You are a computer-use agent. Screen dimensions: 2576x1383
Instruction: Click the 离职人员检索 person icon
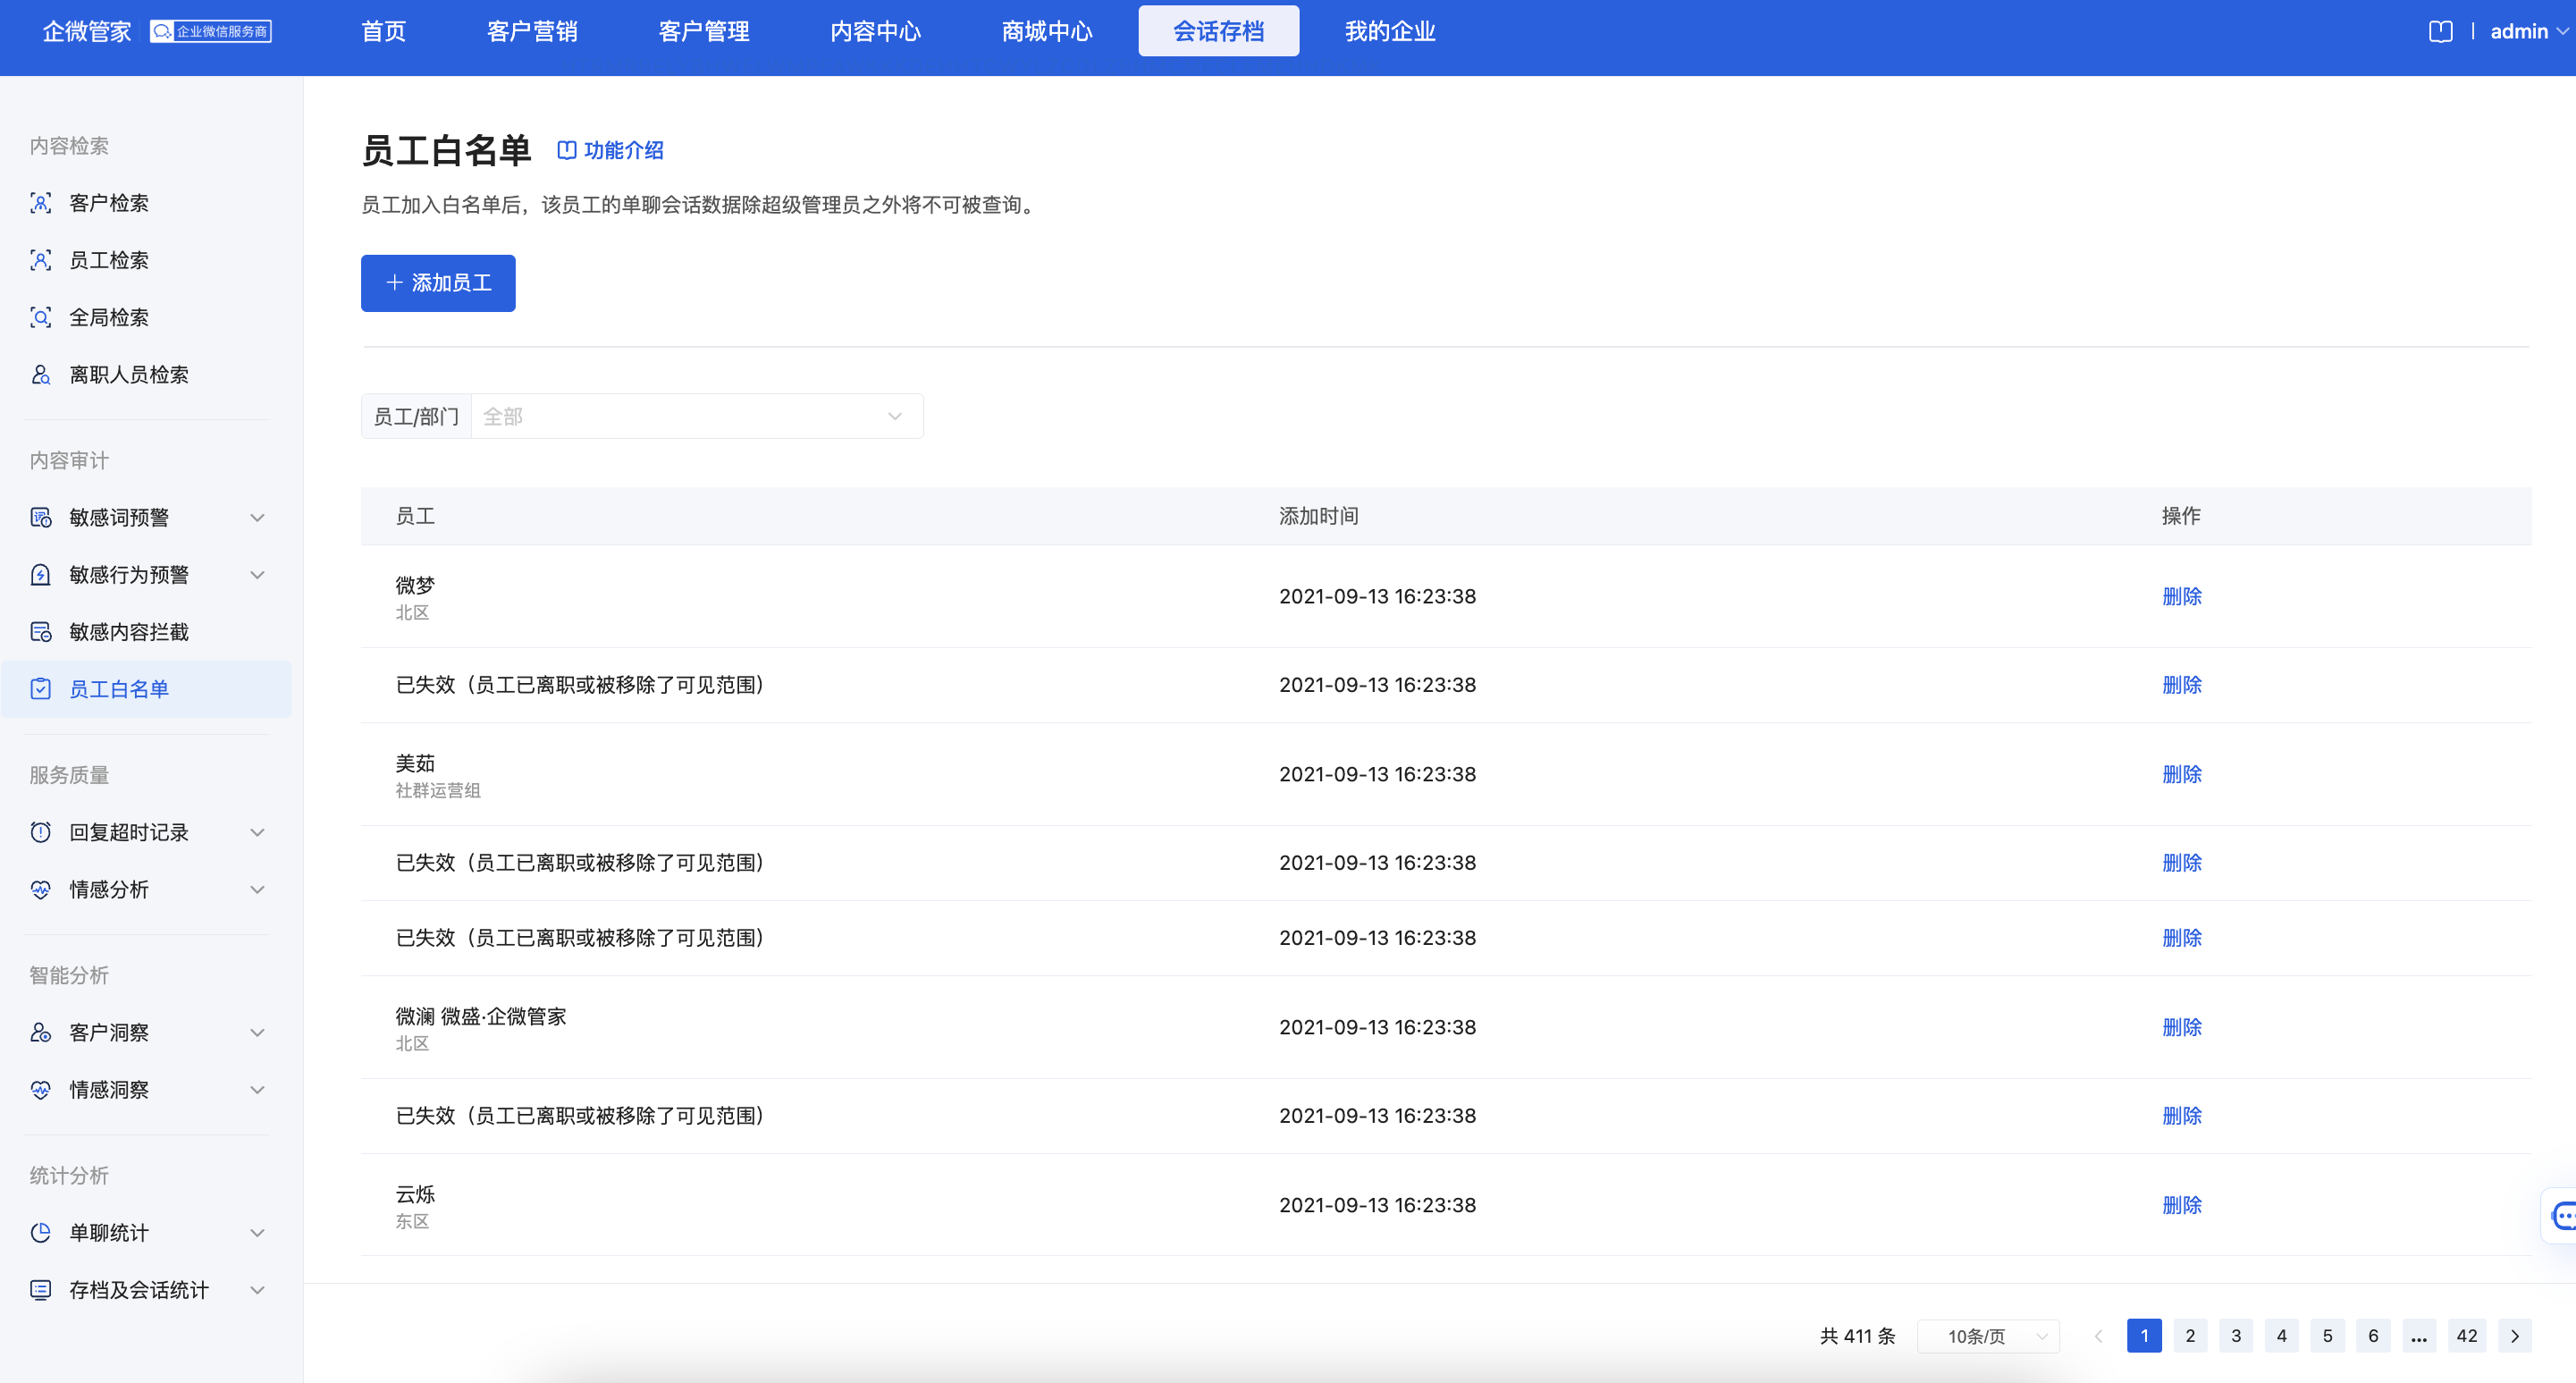point(41,374)
